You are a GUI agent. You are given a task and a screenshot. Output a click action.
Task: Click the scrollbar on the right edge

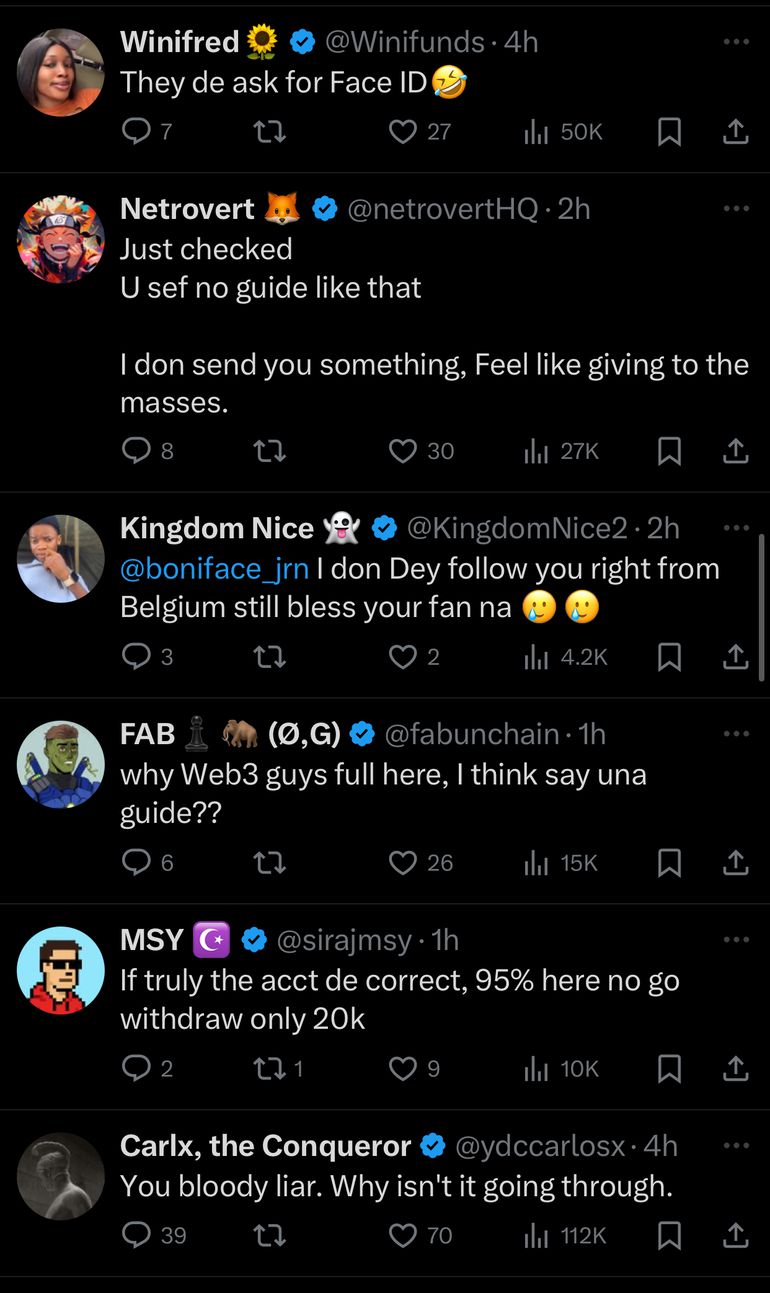[x=764, y=605]
